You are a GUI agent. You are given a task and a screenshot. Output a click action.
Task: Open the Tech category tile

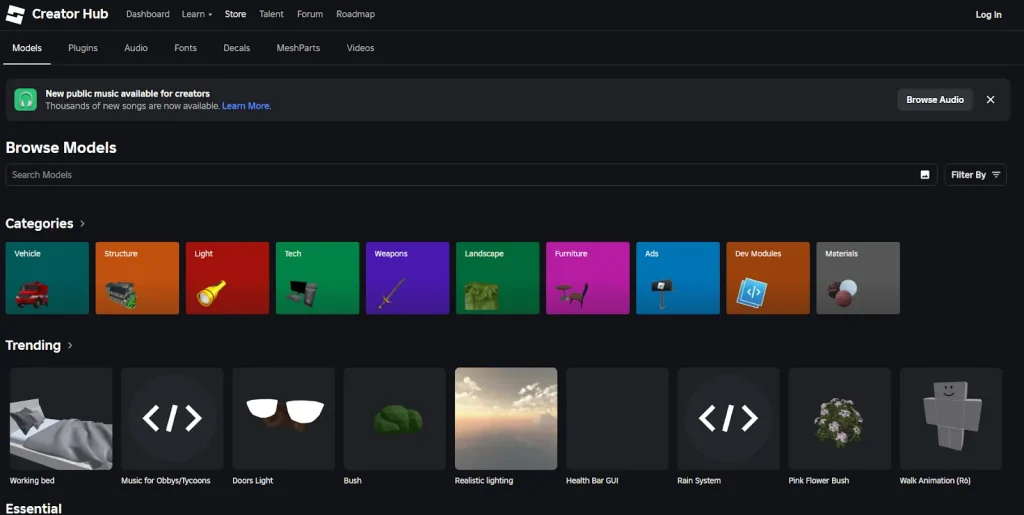(317, 278)
